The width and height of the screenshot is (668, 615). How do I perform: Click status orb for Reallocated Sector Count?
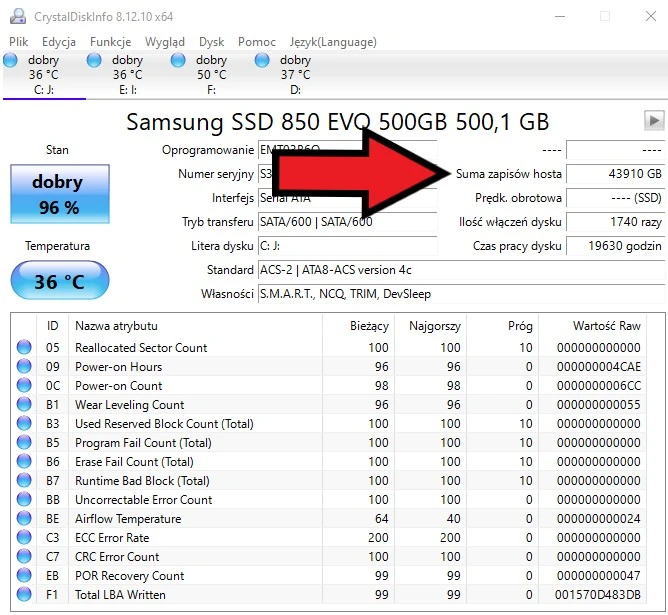(x=24, y=348)
